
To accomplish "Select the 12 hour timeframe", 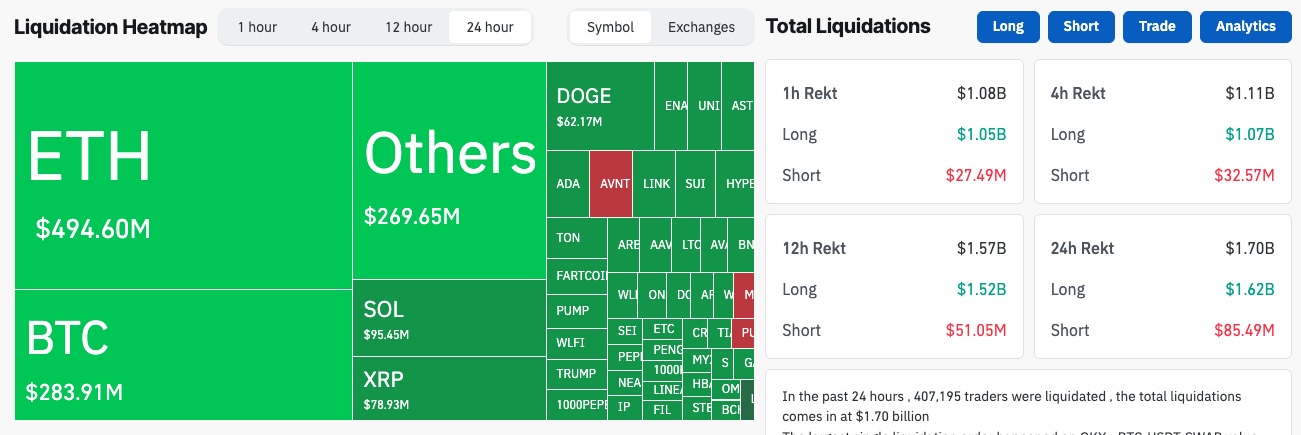I will 408,27.
